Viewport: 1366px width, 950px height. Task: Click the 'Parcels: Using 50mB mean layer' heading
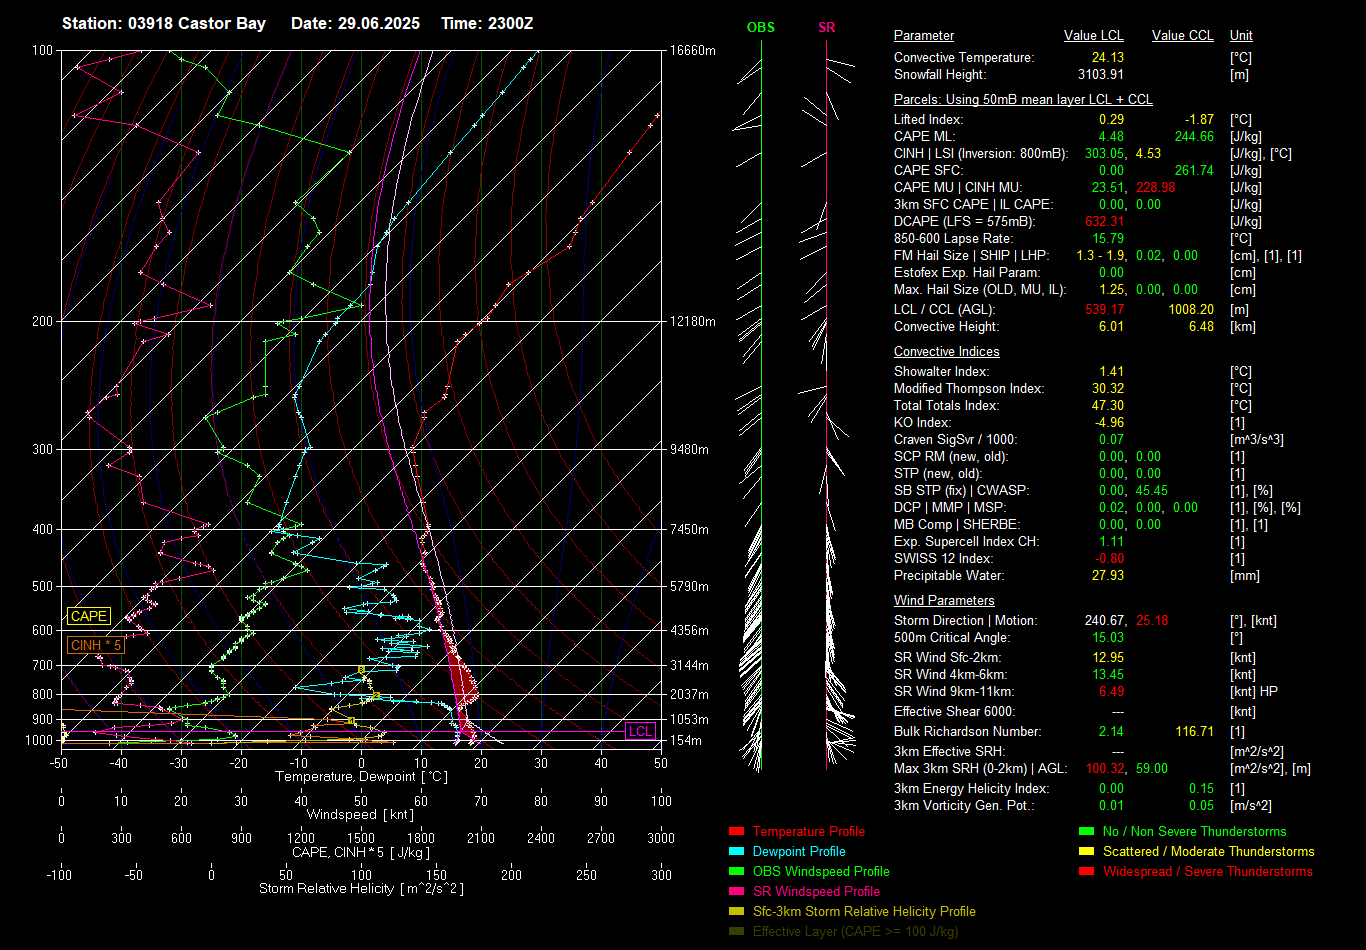1023,100
